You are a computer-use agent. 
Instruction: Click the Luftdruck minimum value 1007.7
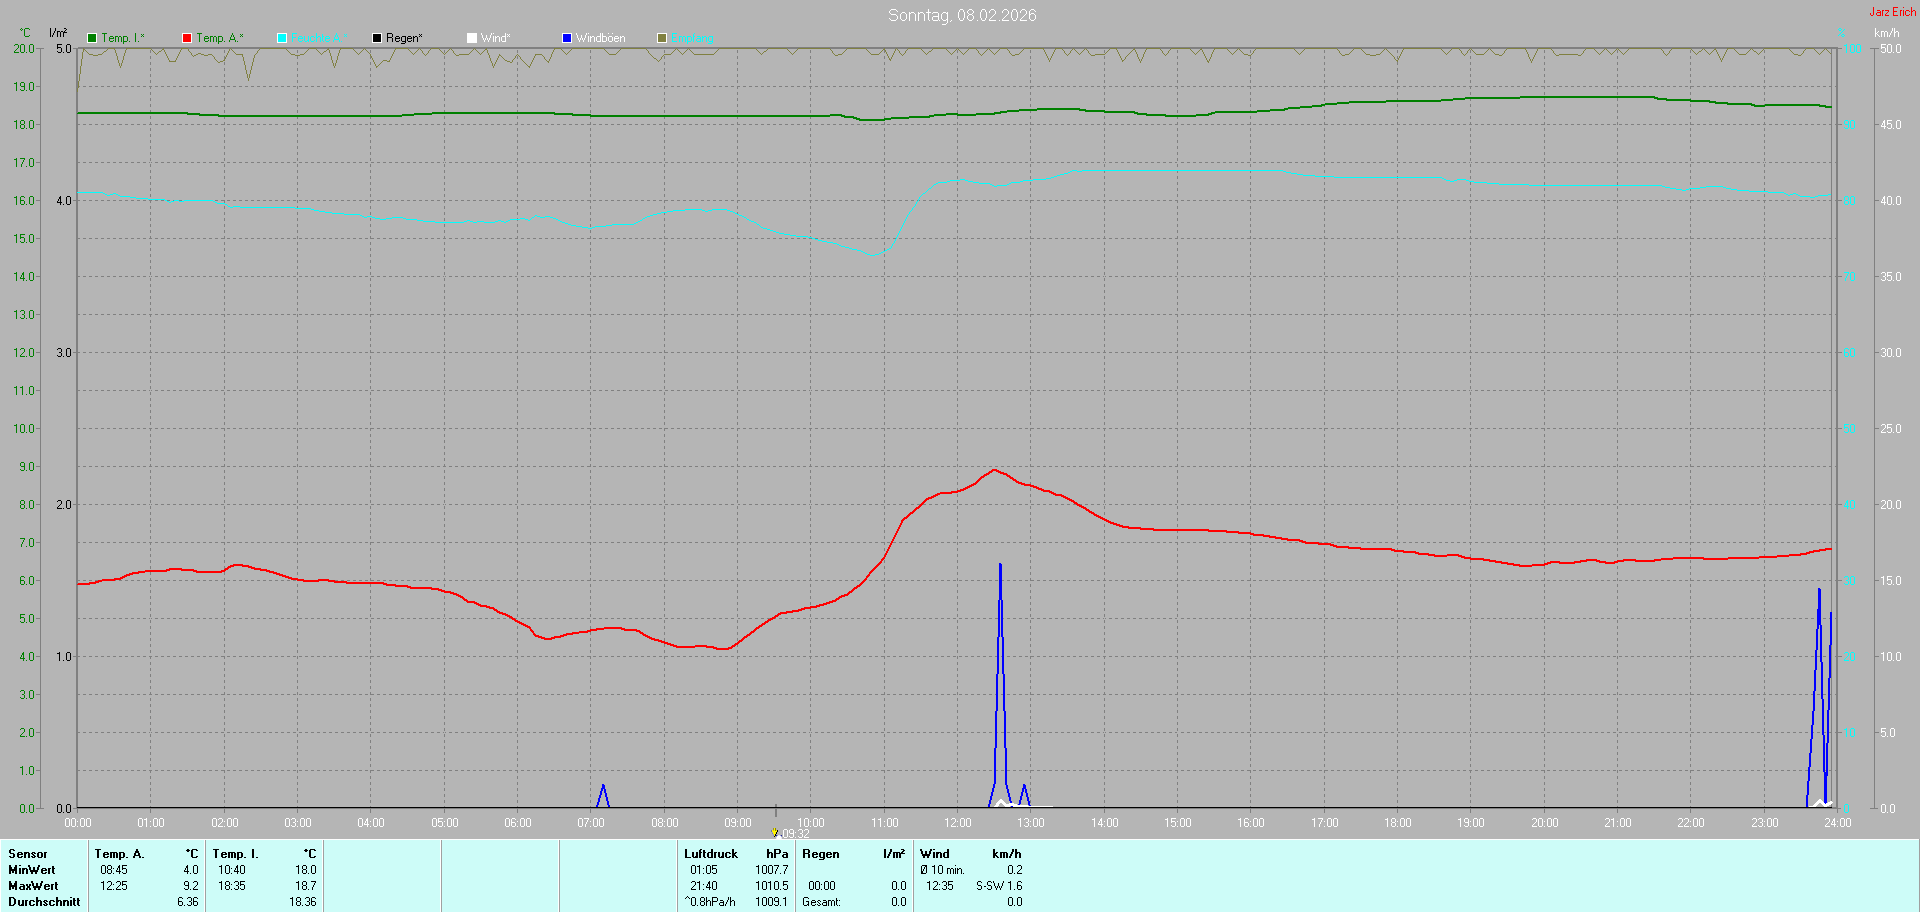pyautogui.click(x=772, y=870)
